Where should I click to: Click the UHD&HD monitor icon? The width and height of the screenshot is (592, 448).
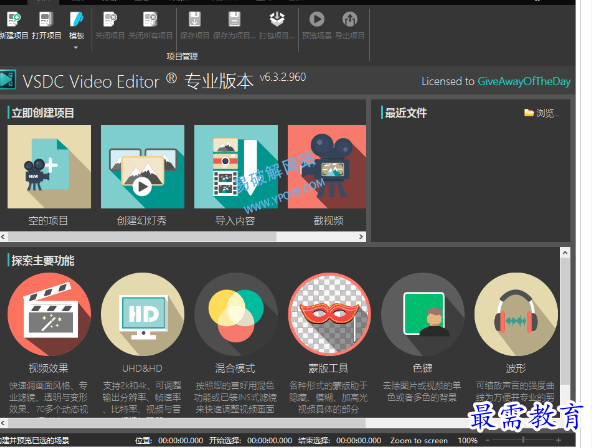(x=142, y=314)
